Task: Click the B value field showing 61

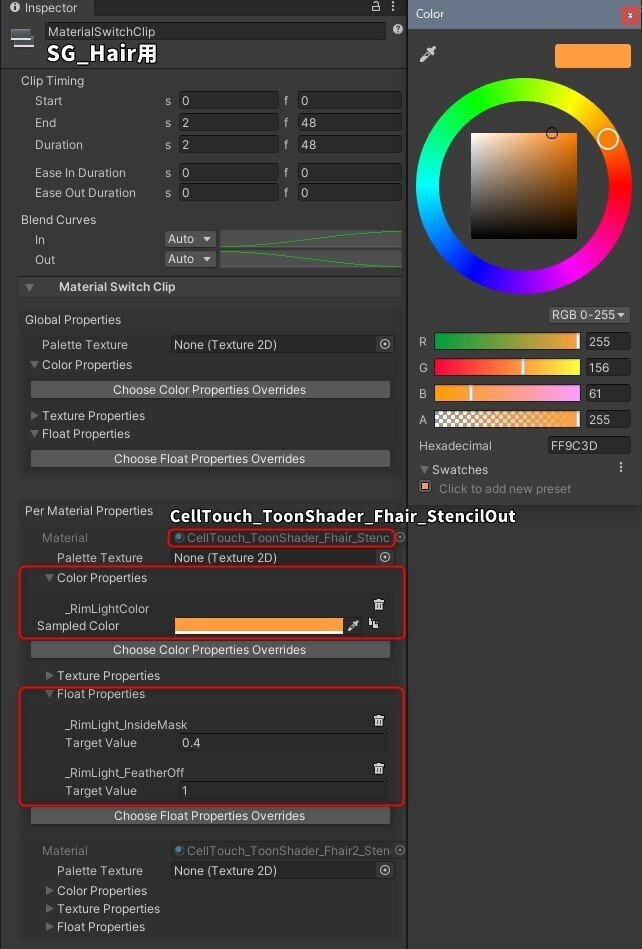Action: [x=608, y=393]
